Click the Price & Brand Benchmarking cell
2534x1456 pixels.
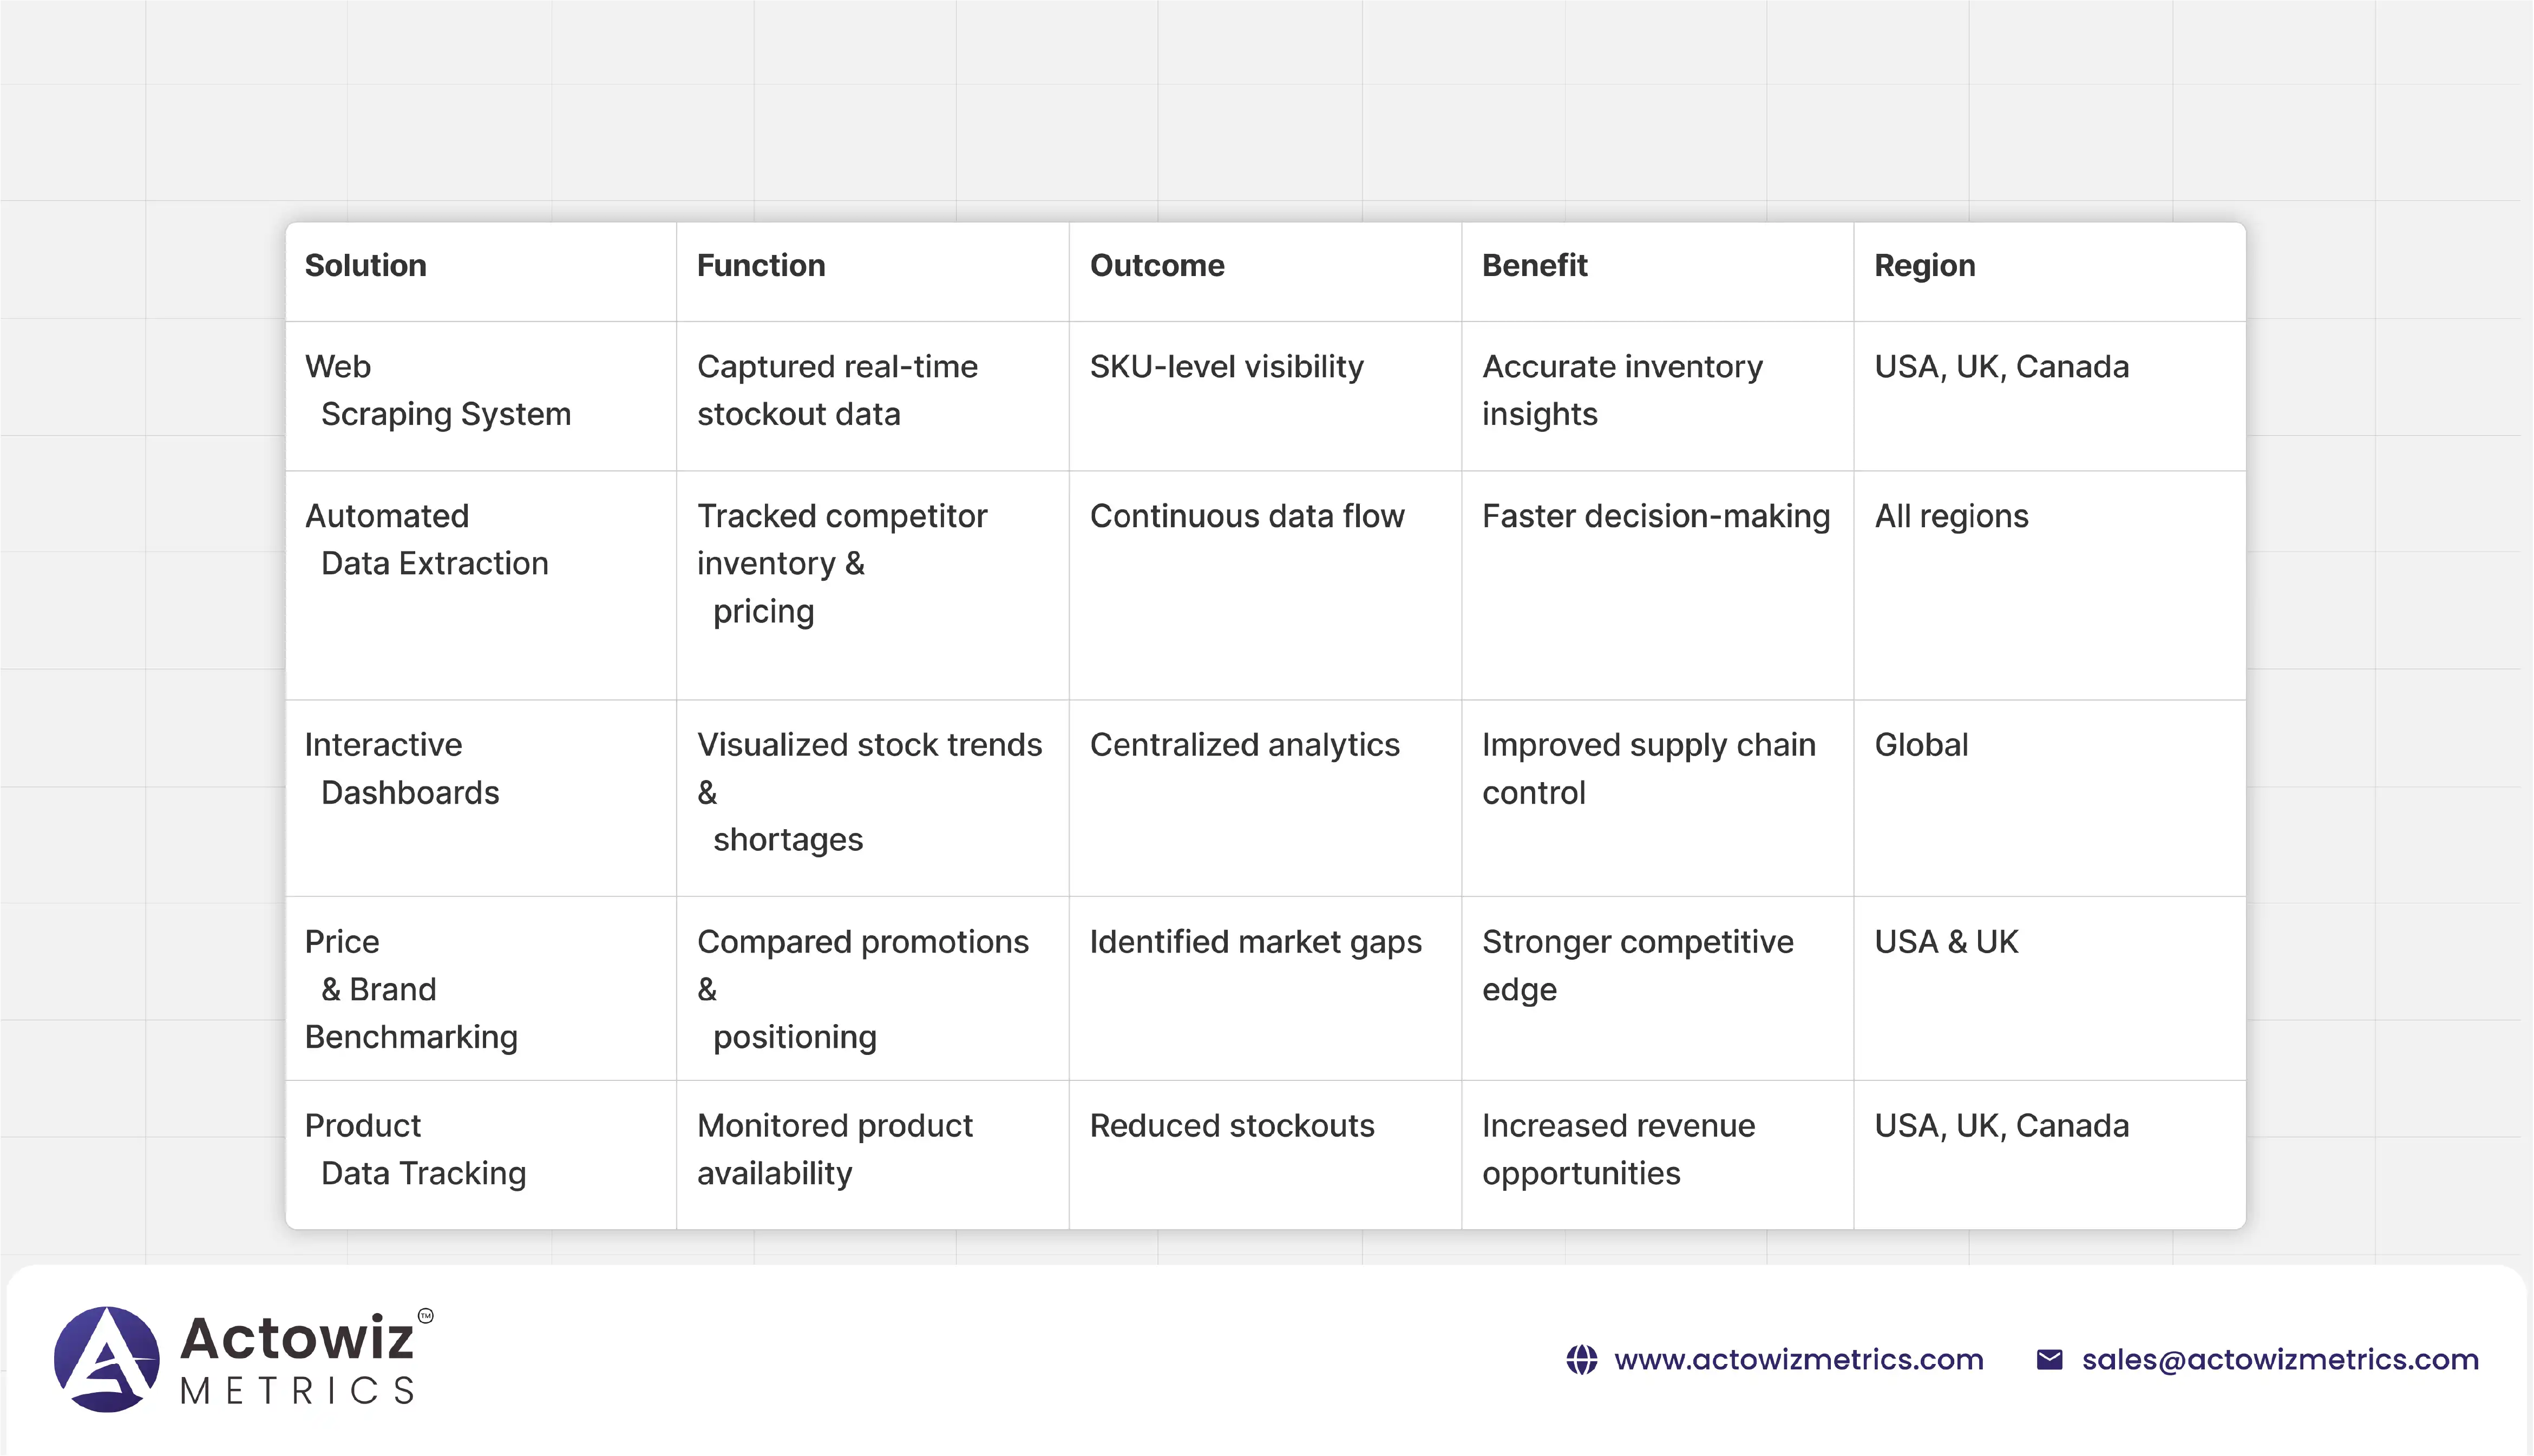click(411, 989)
